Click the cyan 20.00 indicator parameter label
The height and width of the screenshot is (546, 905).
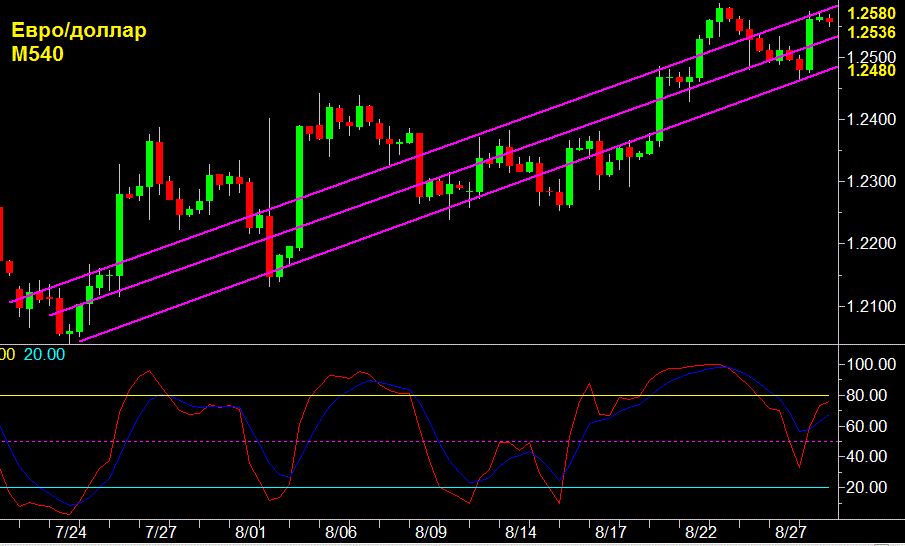(44, 354)
